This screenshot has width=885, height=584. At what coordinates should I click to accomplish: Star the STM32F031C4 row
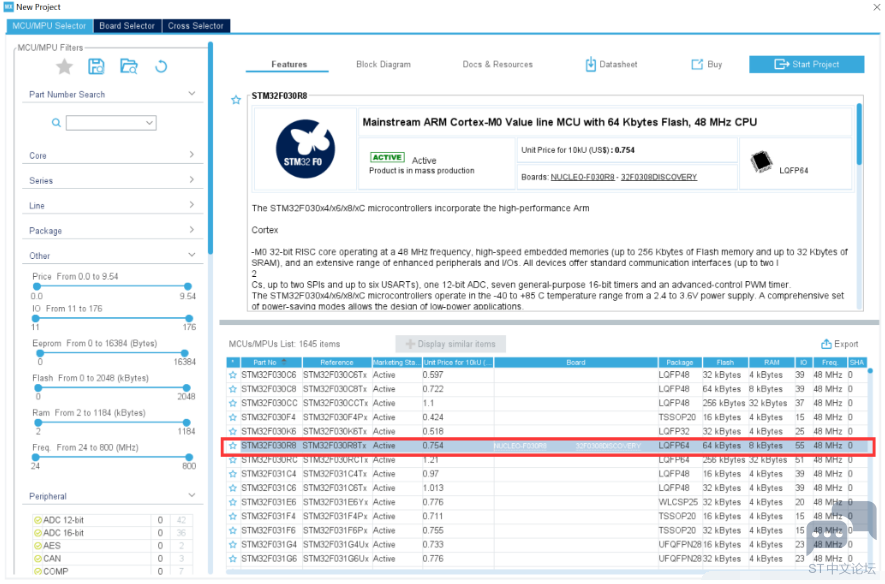[x=233, y=473]
